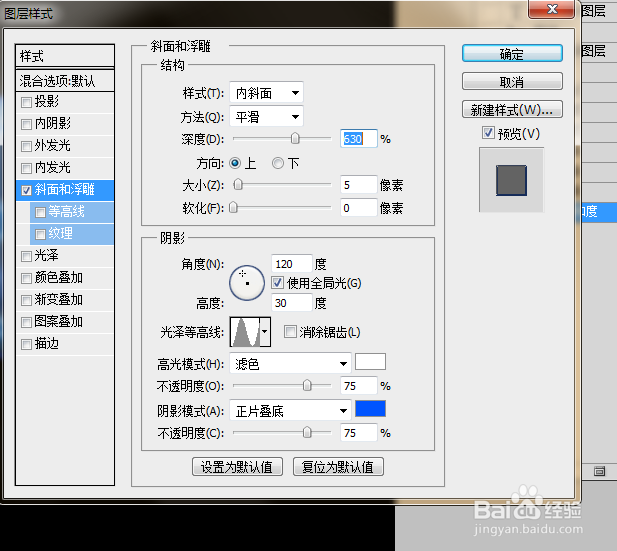Expand the 光泽等高线 contour picker arrow
617x551 pixels.
(265, 332)
